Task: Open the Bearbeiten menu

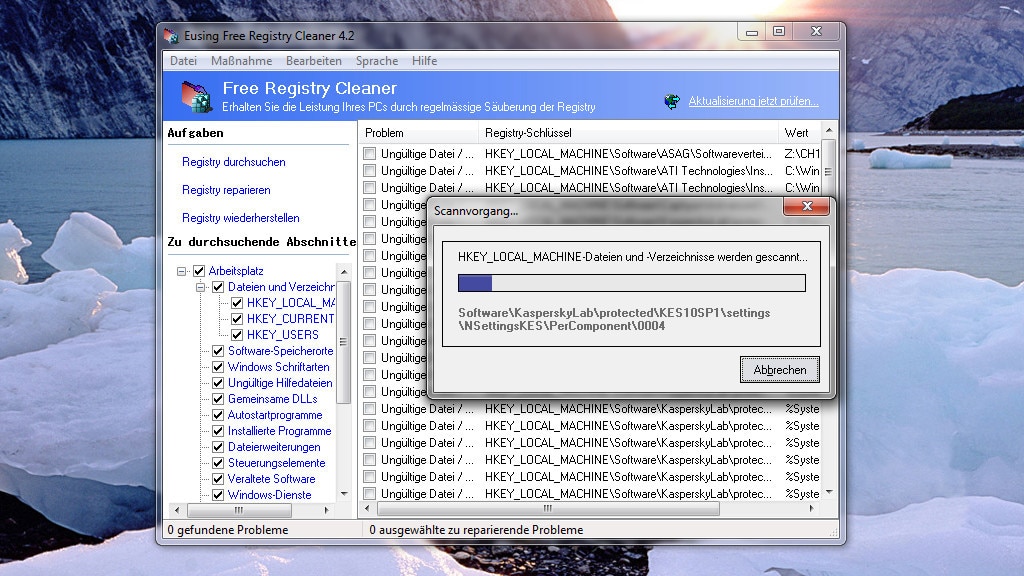Action: pyautogui.click(x=313, y=61)
